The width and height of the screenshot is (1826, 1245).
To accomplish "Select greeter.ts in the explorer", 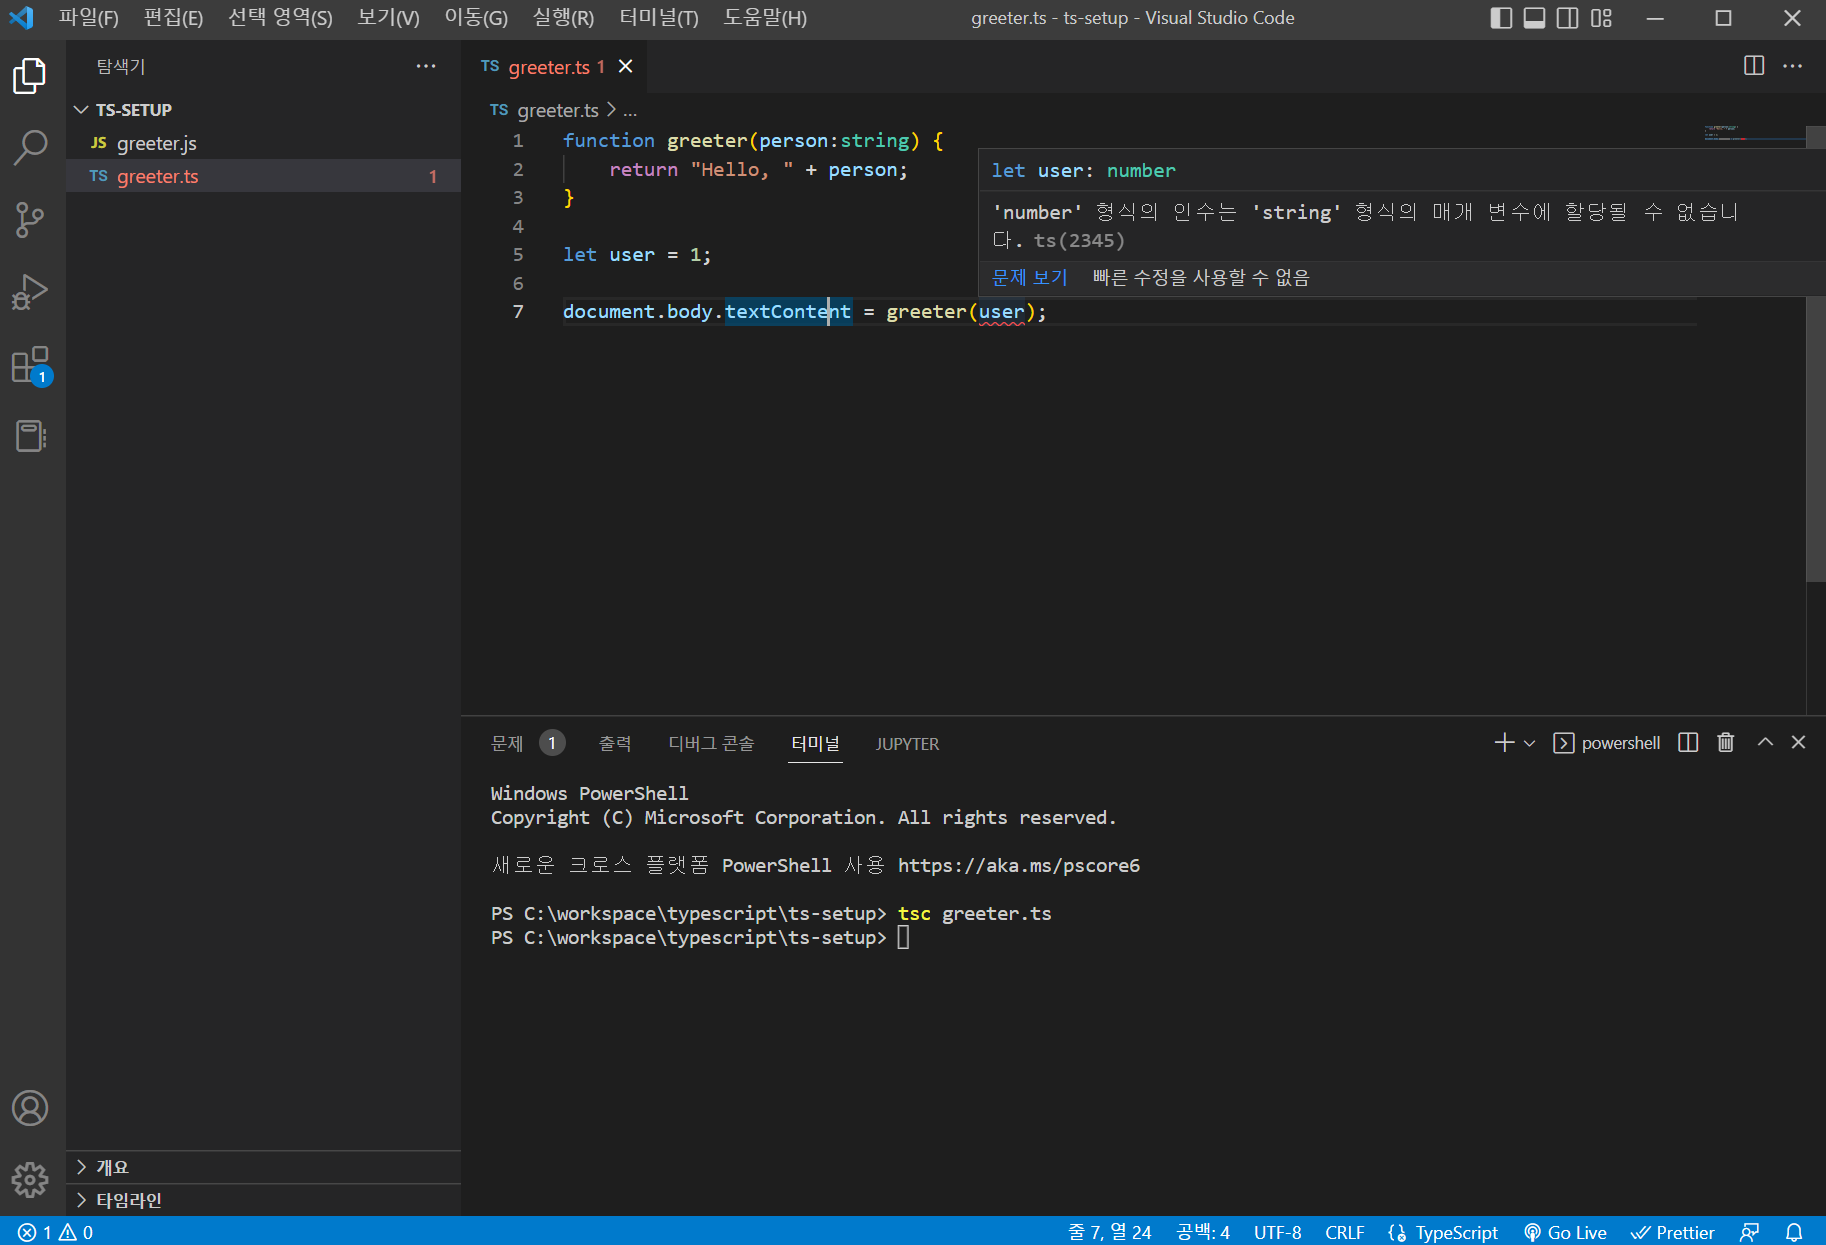I will [264, 176].
